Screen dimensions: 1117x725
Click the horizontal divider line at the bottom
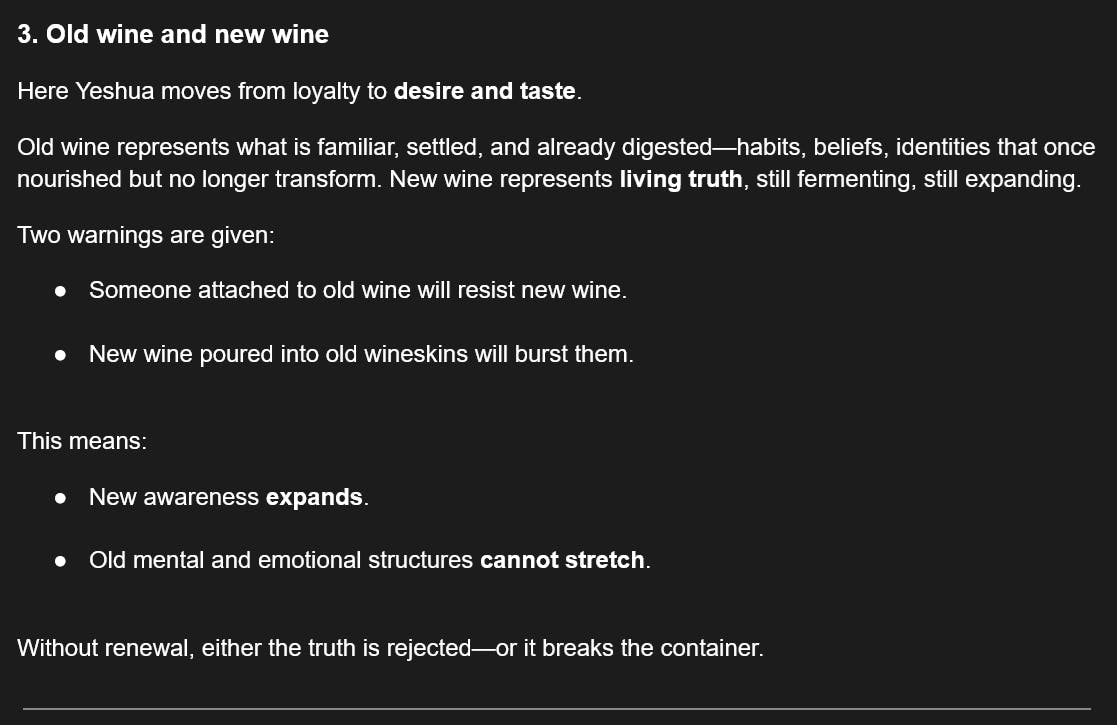tap(557, 709)
